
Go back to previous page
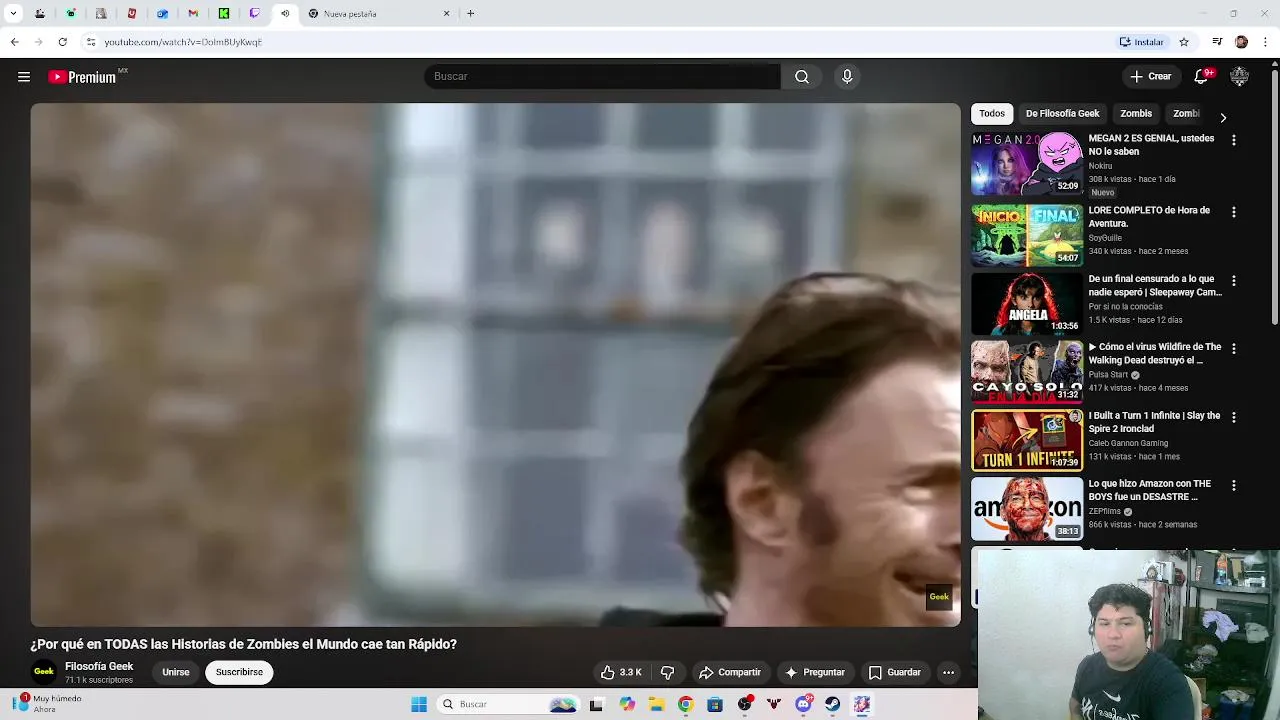pos(14,42)
